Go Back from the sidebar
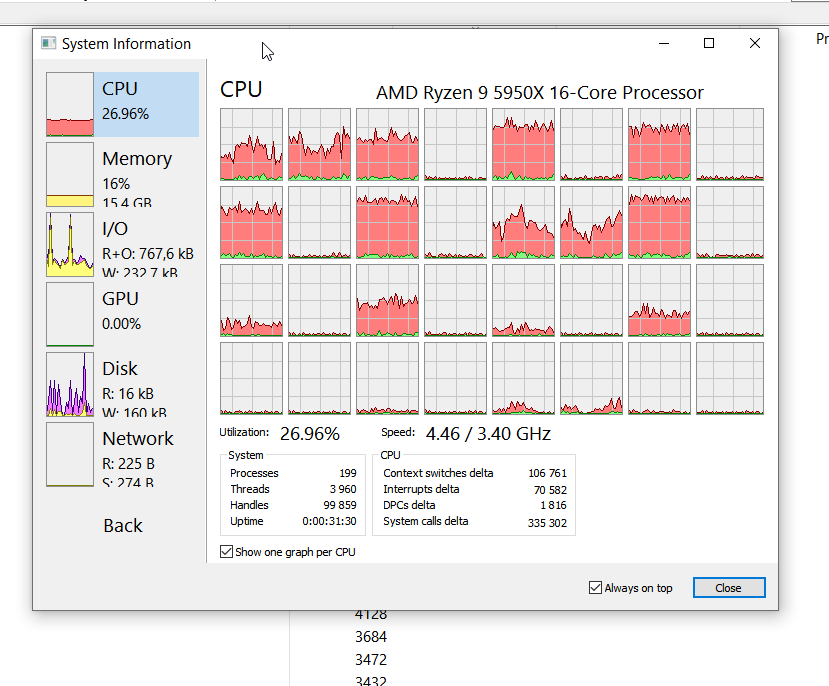The width and height of the screenshot is (829, 686). [x=123, y=526]
